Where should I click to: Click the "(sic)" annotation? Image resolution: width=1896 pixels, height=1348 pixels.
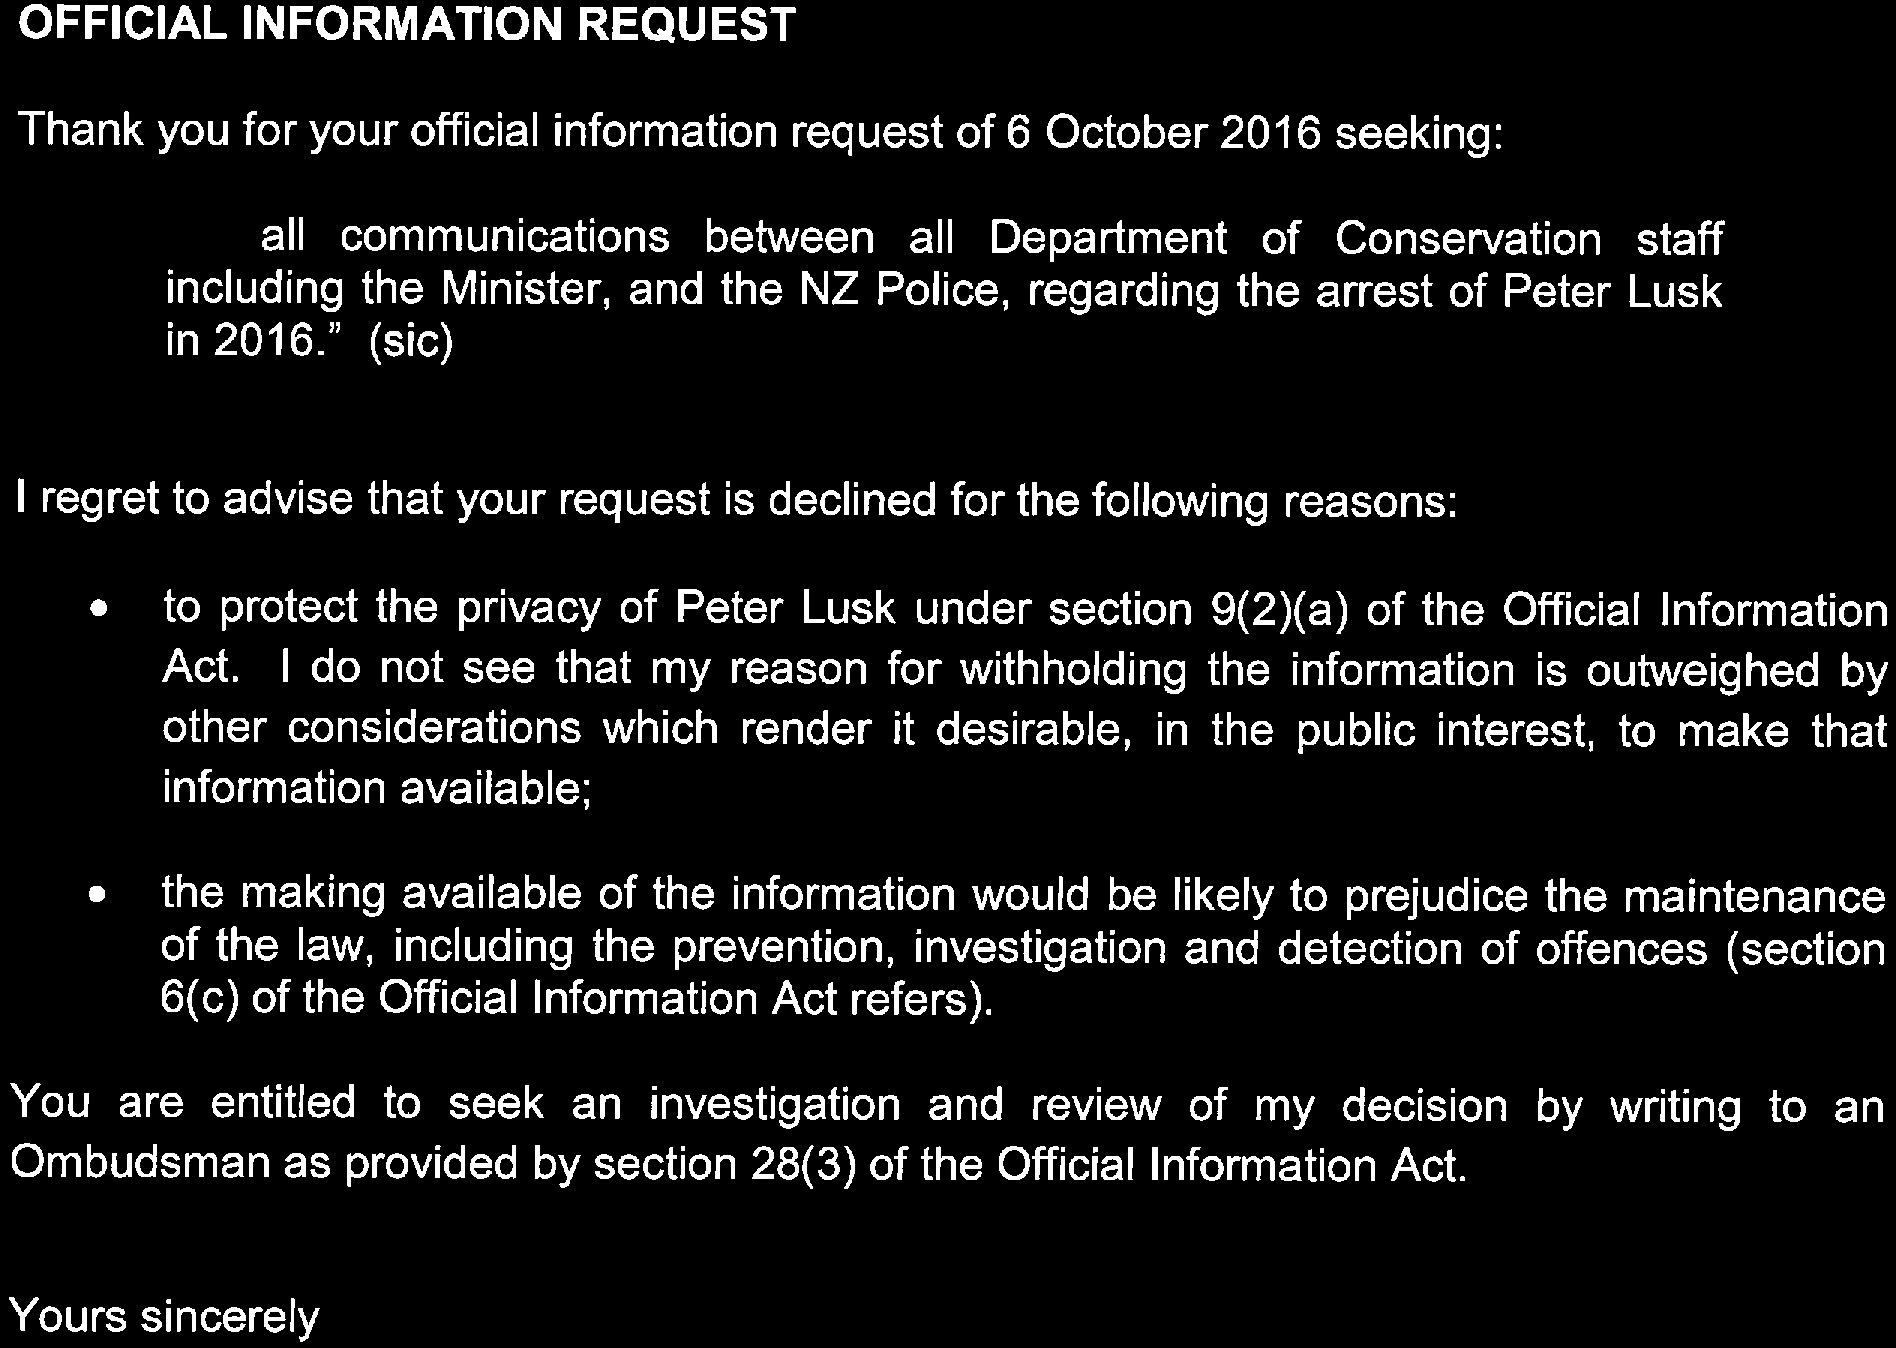(411, 343)
